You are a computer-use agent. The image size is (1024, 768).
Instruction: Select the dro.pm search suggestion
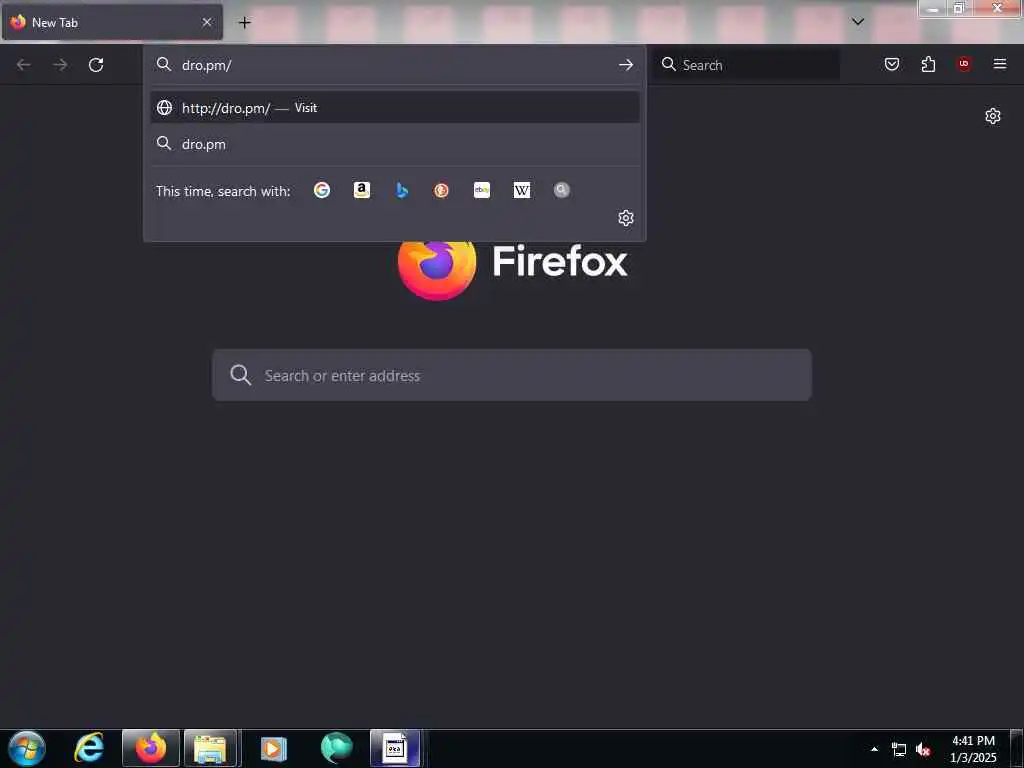pyautogui.click(x=394, y=144)
